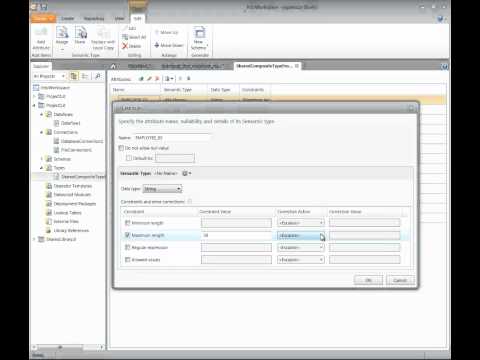The image size is (480, 360).
Task: Open Correction Action dropdown for Minimum length
Action: (x=301, y=223)
